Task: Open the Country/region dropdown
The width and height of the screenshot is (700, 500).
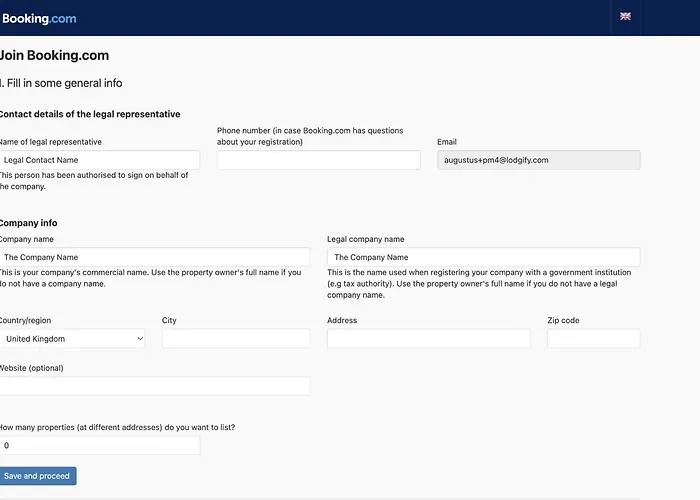Action: [x=72, y=339]
